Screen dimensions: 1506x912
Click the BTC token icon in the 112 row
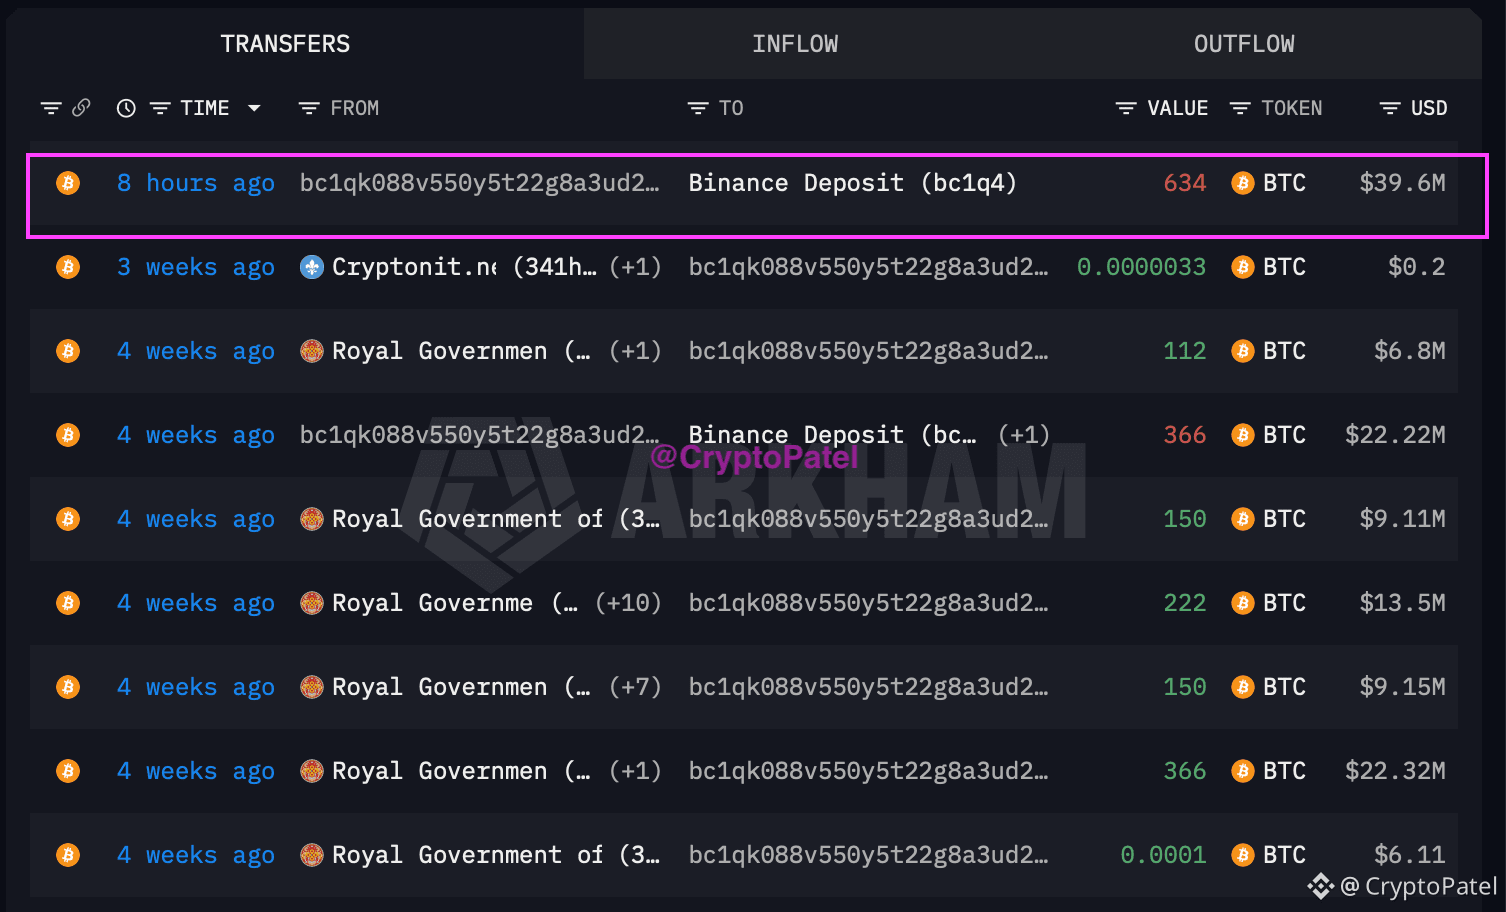click(1243, 351)
